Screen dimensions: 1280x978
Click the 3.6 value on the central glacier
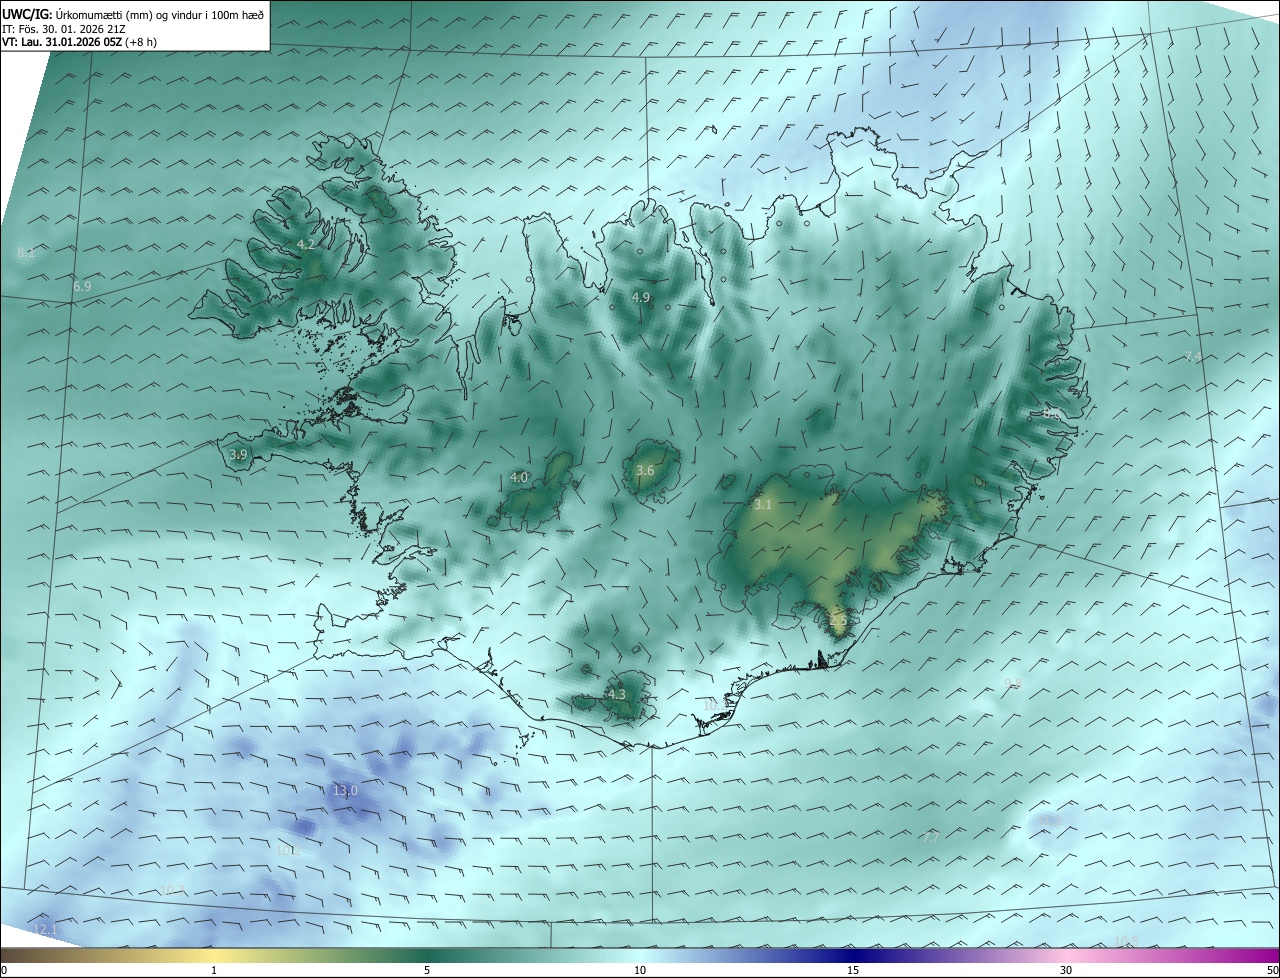click(x=645, y=471)
